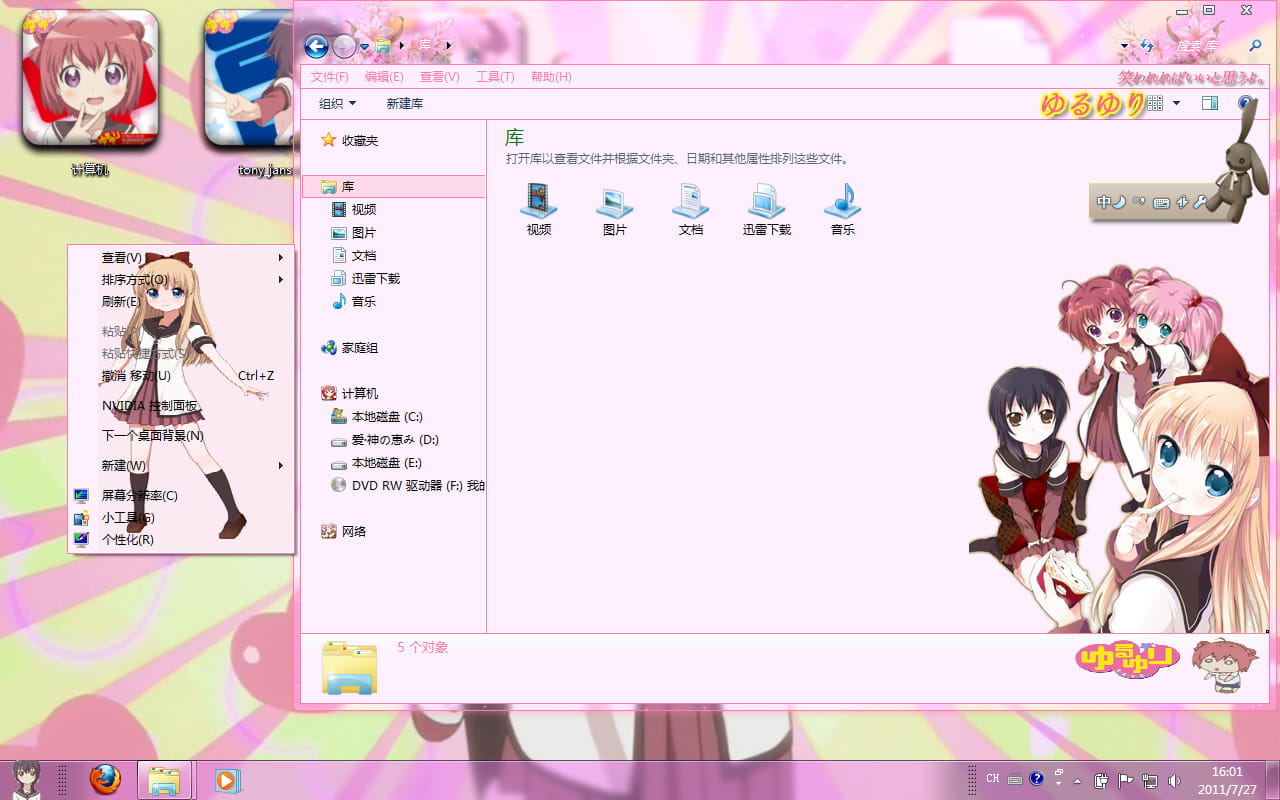Toggle the preview pane in Explorer
Image resolution: width=1280 pixels, height=800 pixels.
pos(1210,102)
